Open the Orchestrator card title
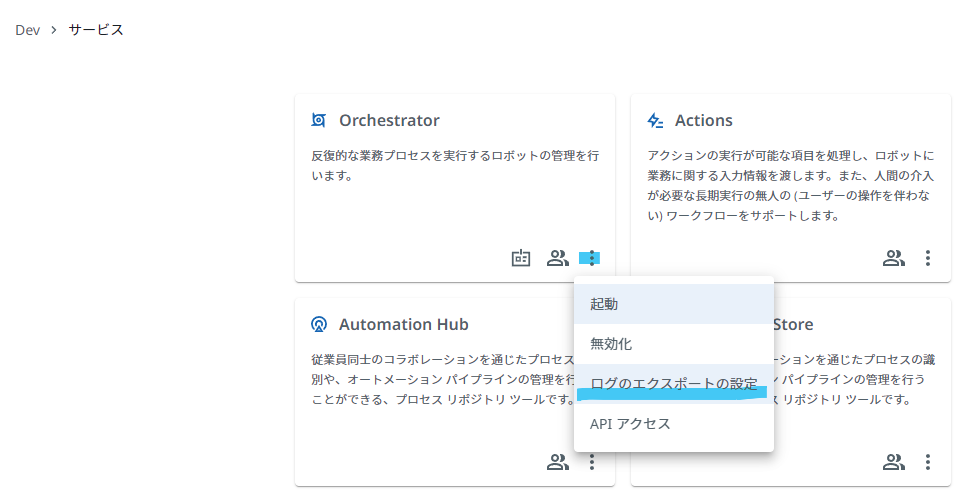The height and width of the screenshot is (490, 962). tap(389, 120)
